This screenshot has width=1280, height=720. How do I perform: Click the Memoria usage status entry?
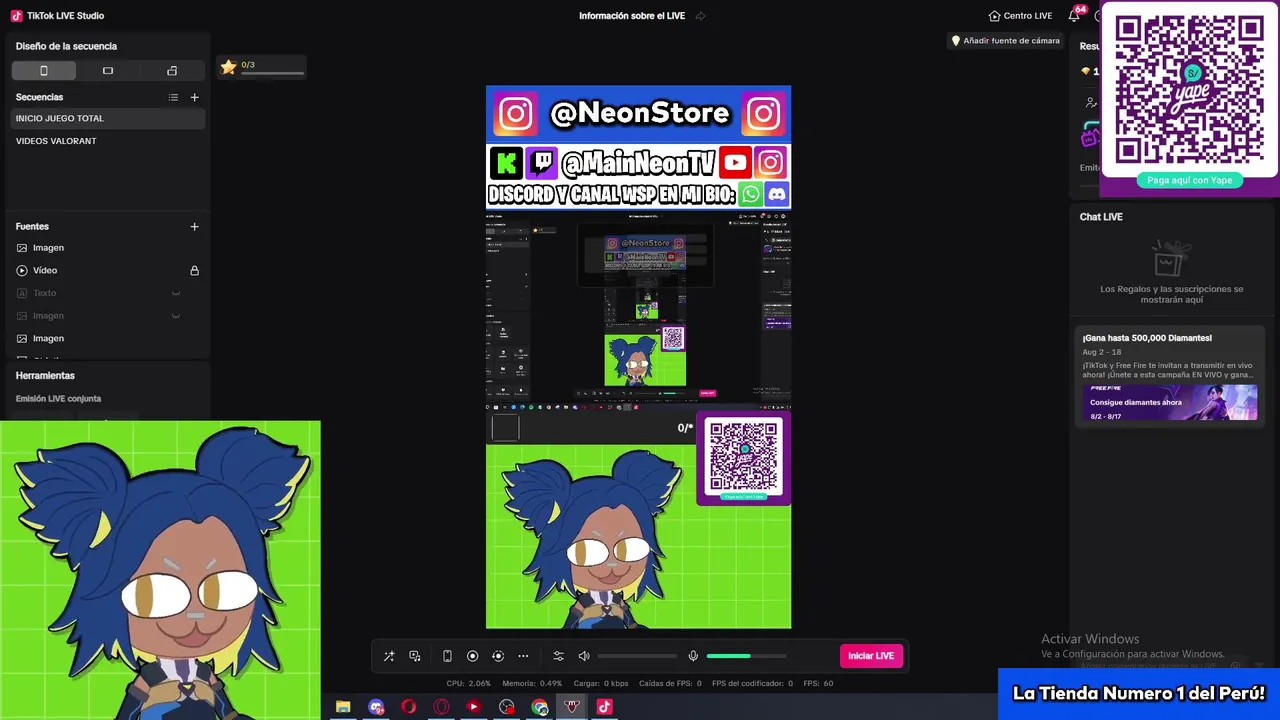pos(532,684)
